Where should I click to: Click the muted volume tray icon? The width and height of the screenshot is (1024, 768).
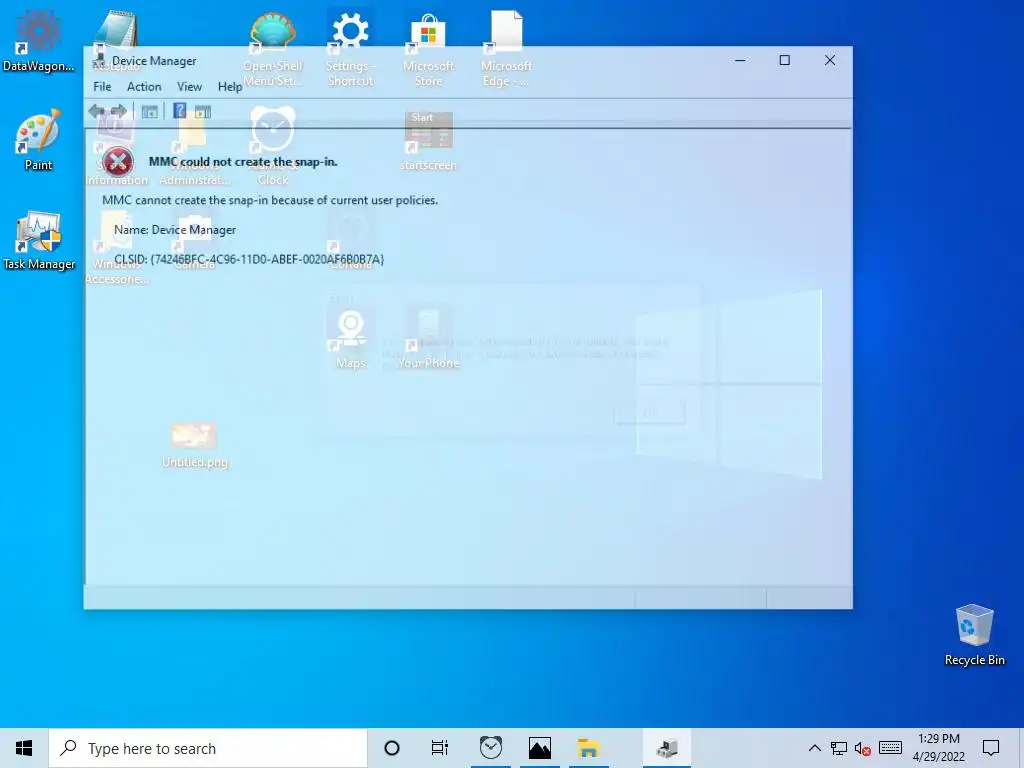click(x=863, y=748)
